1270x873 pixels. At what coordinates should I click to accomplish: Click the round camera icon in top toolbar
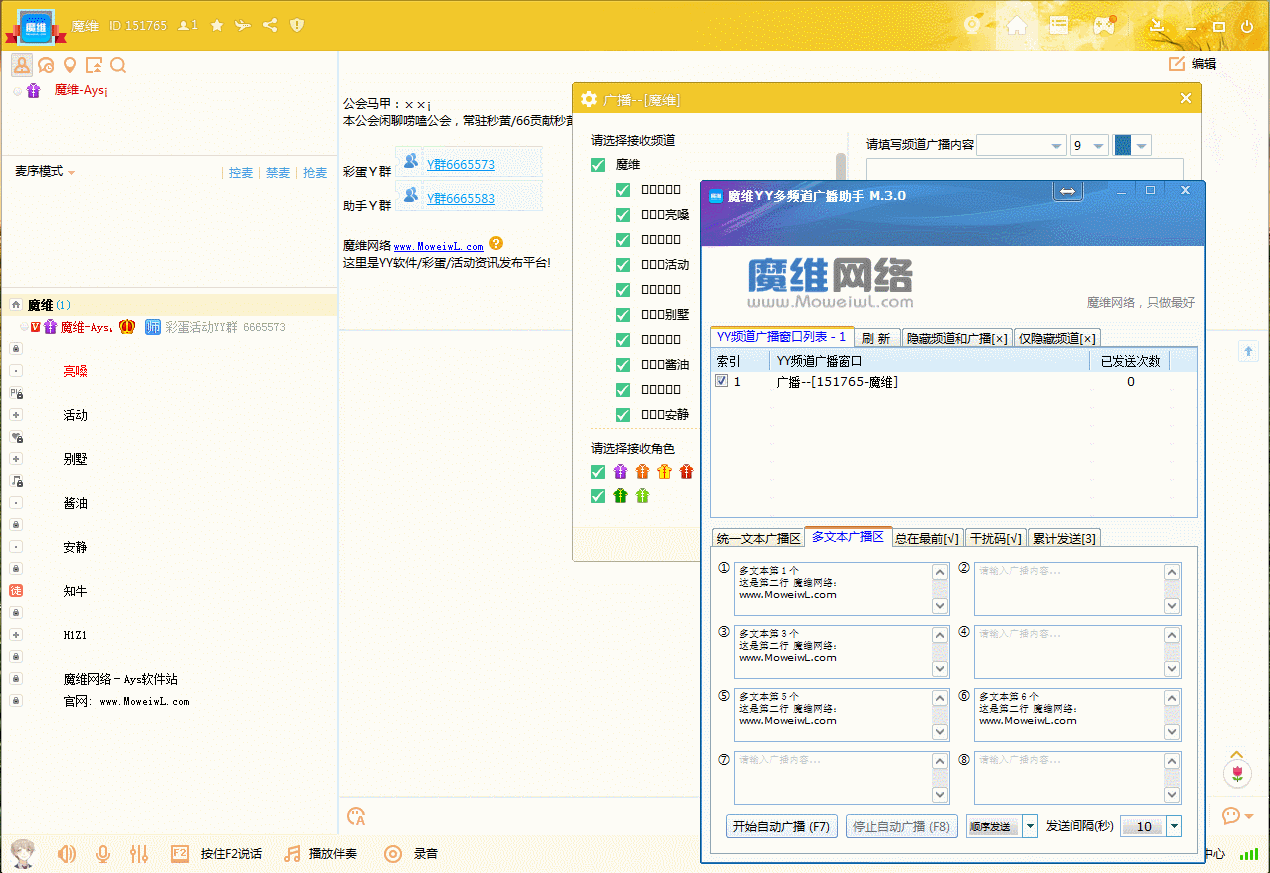pyautogui.click(x=972, y=26)
